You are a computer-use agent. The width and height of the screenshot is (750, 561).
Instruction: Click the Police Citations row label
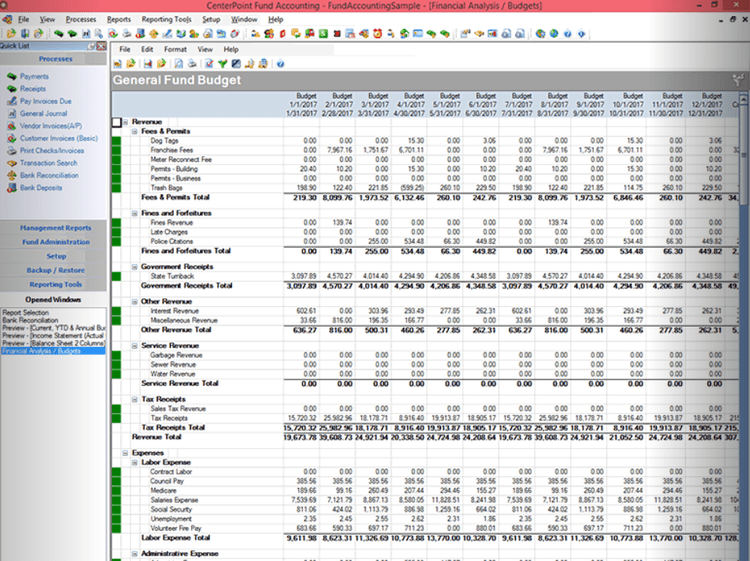point(172,242)
